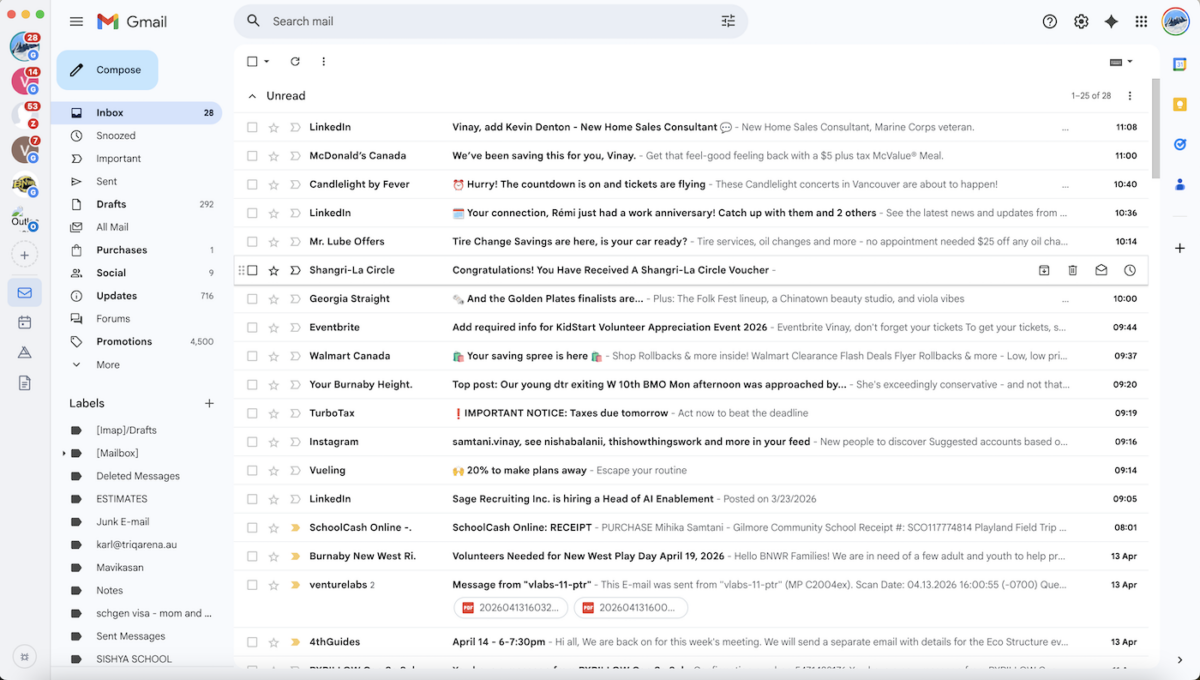Snooze the Shangri-La Circle email
Image resolution: width=1200 pixels, height=680 pixels.
(1130, 270)
